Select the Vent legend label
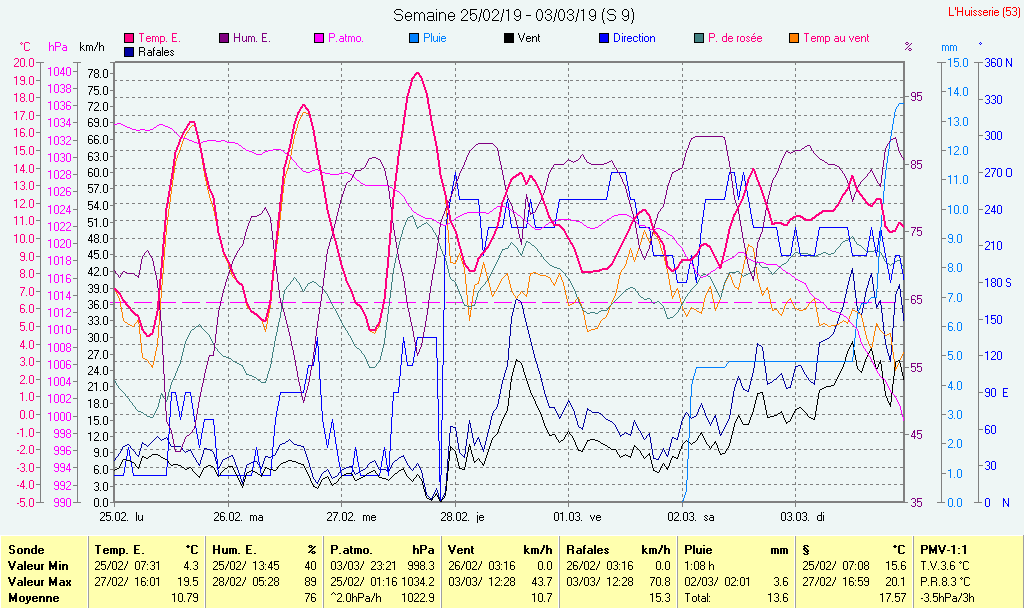The width and height of the screenshot is (1024, 608). point(529,38)
